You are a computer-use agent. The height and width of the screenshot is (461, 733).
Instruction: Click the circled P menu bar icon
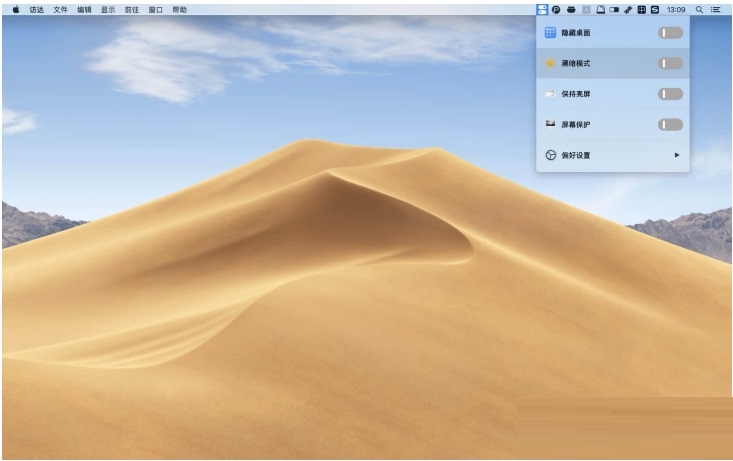pos(556,9)
